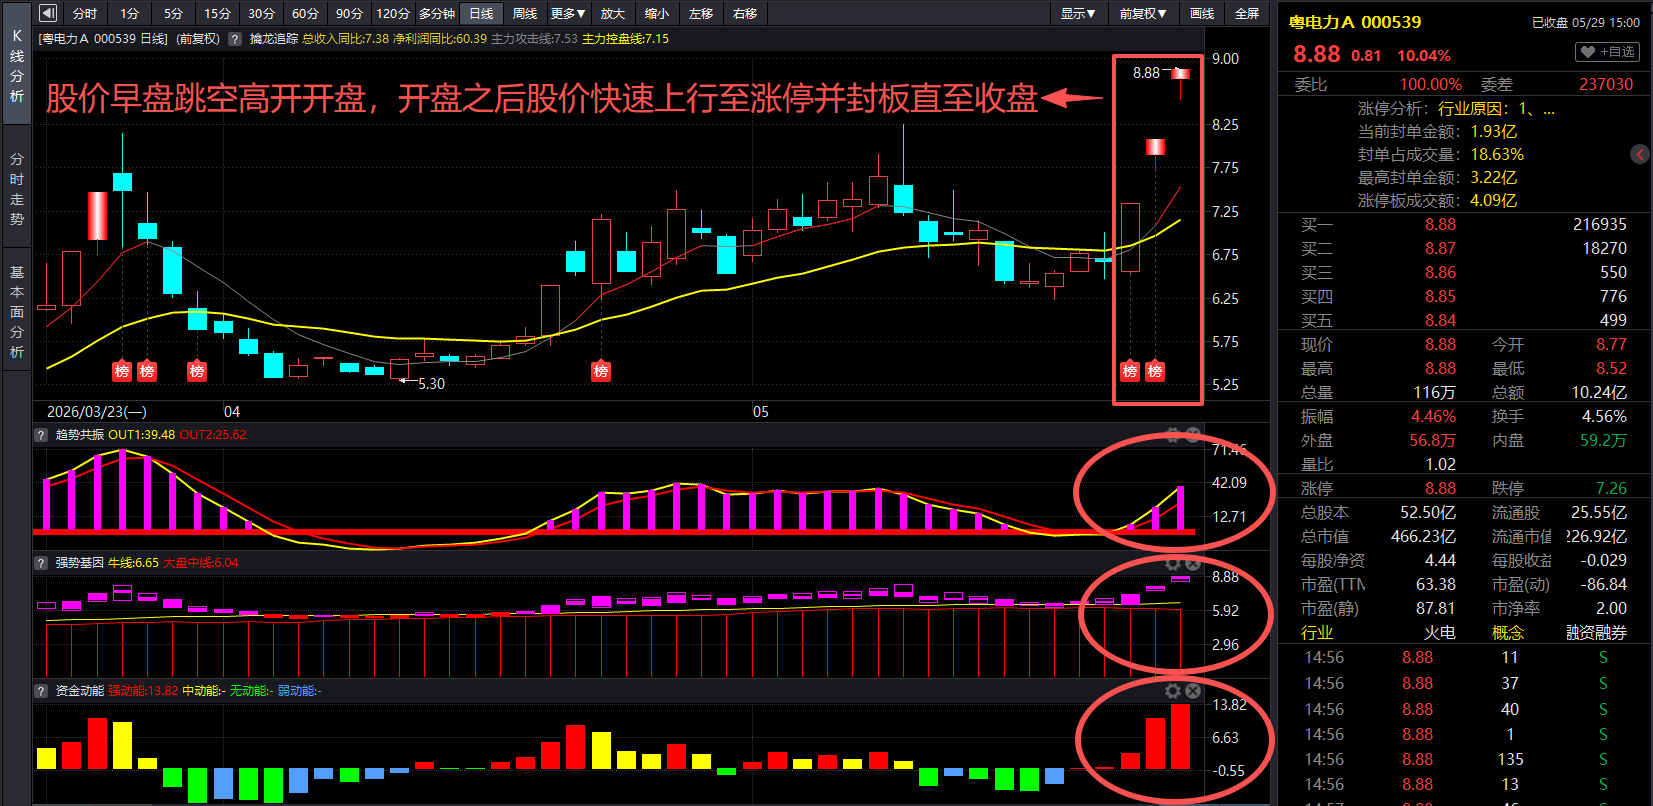The width and height of the screenshot is (1653, 806).
Task: Click the first 榜 marker on K-line chart
Action: (122, 371)
